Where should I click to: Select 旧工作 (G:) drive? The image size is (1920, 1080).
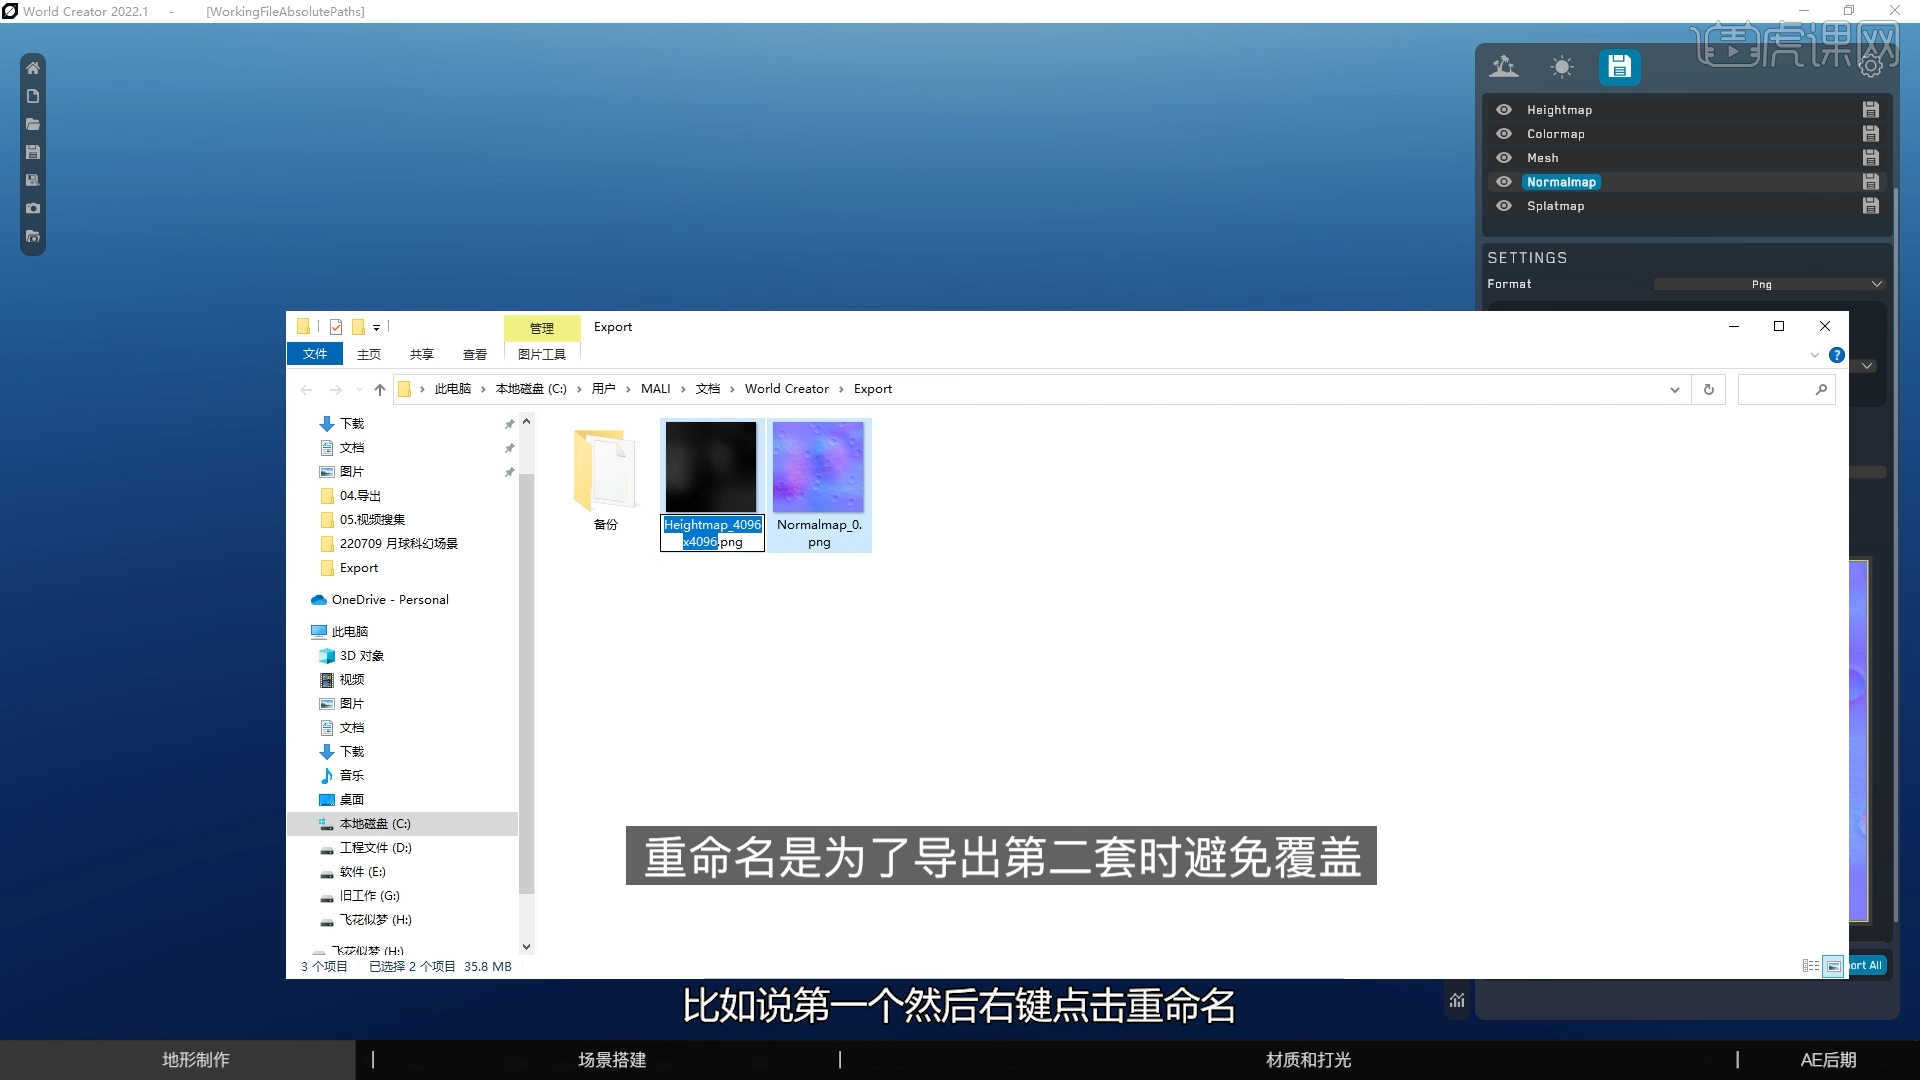pyautogui.click(x=369, y=896)
